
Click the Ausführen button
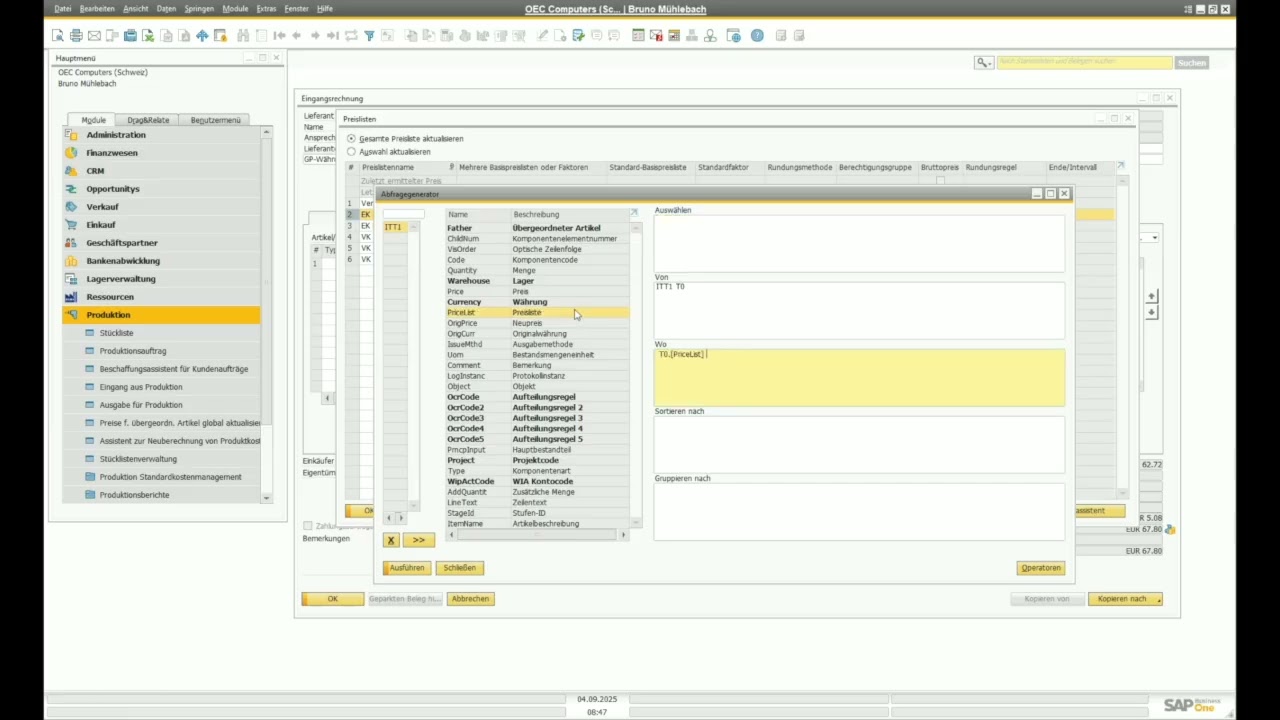click(x=406, y=568)
